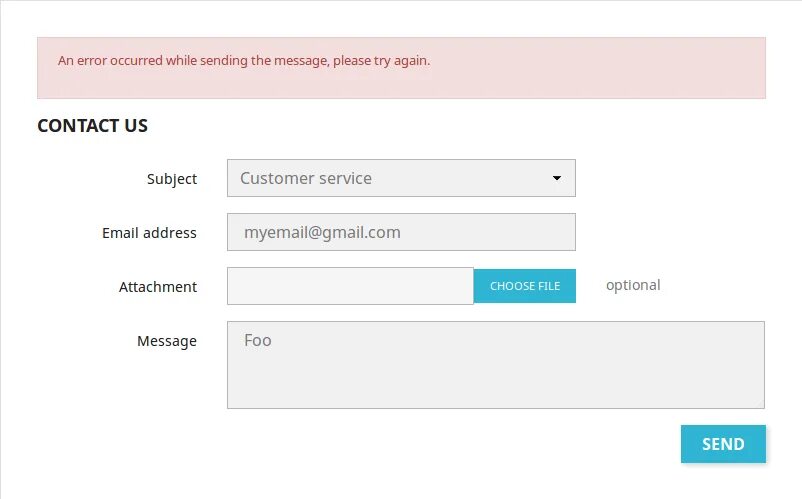Viewport: 802px width, 499px height.
Task: Grab the Message textarea resize handle
Action: tap(760, 404)
